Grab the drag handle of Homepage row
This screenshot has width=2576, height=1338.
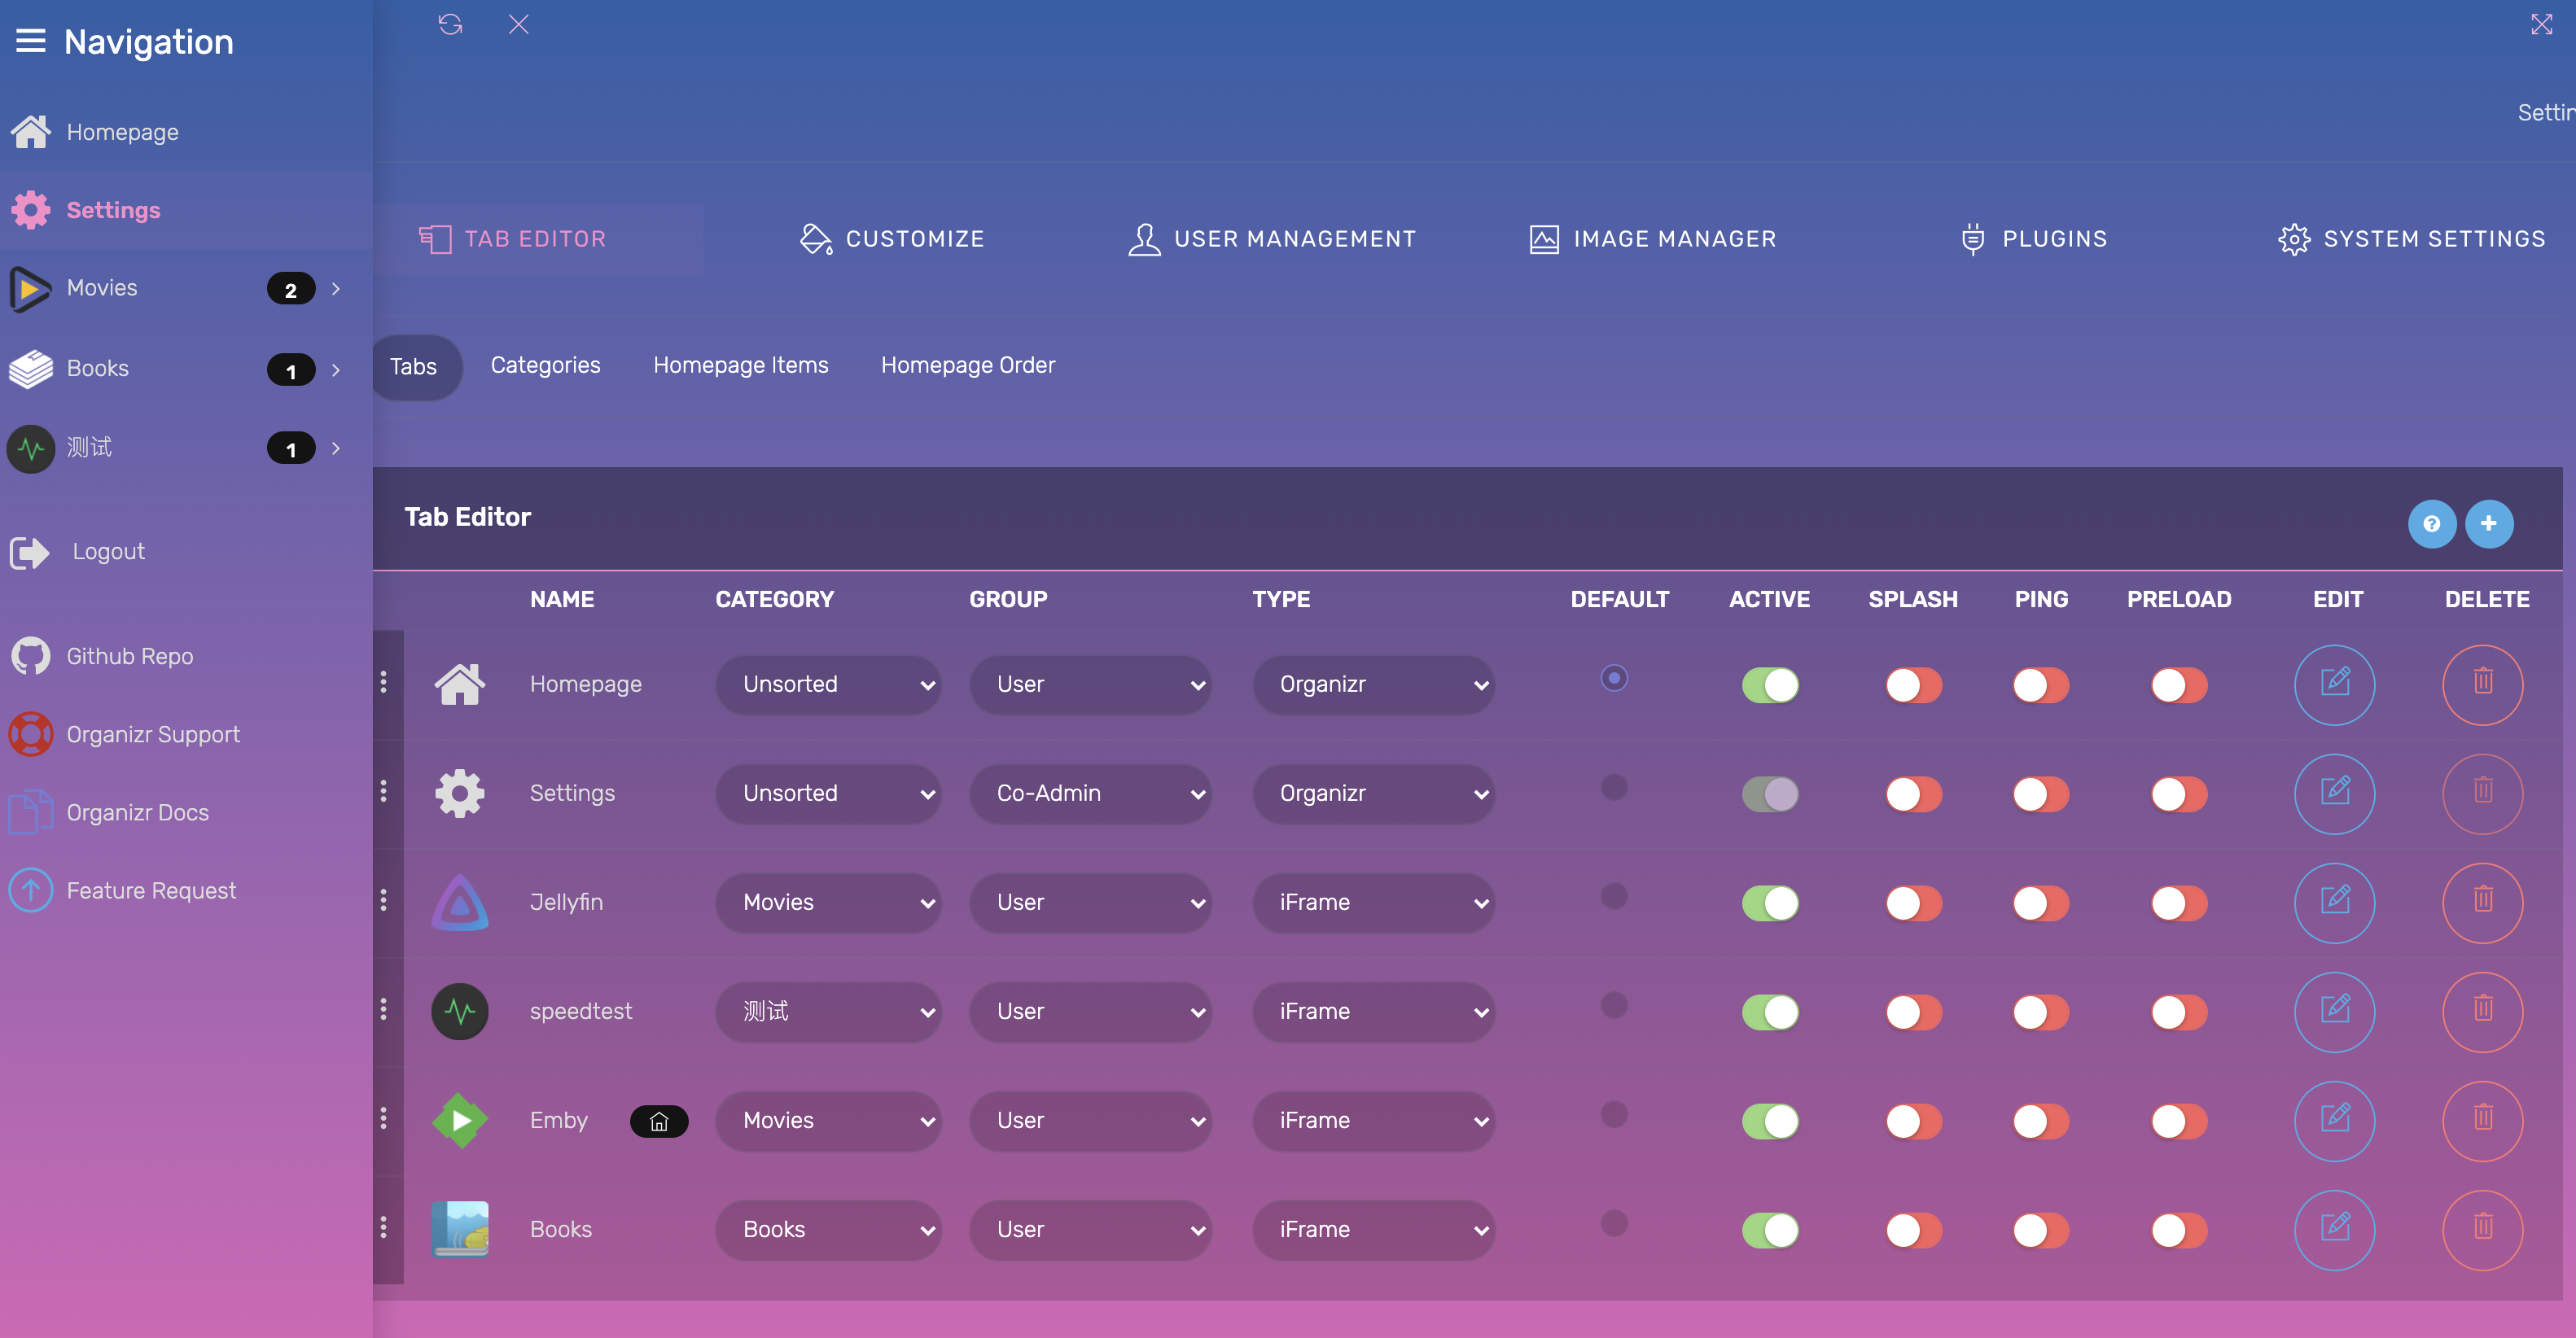pos(384,682)
